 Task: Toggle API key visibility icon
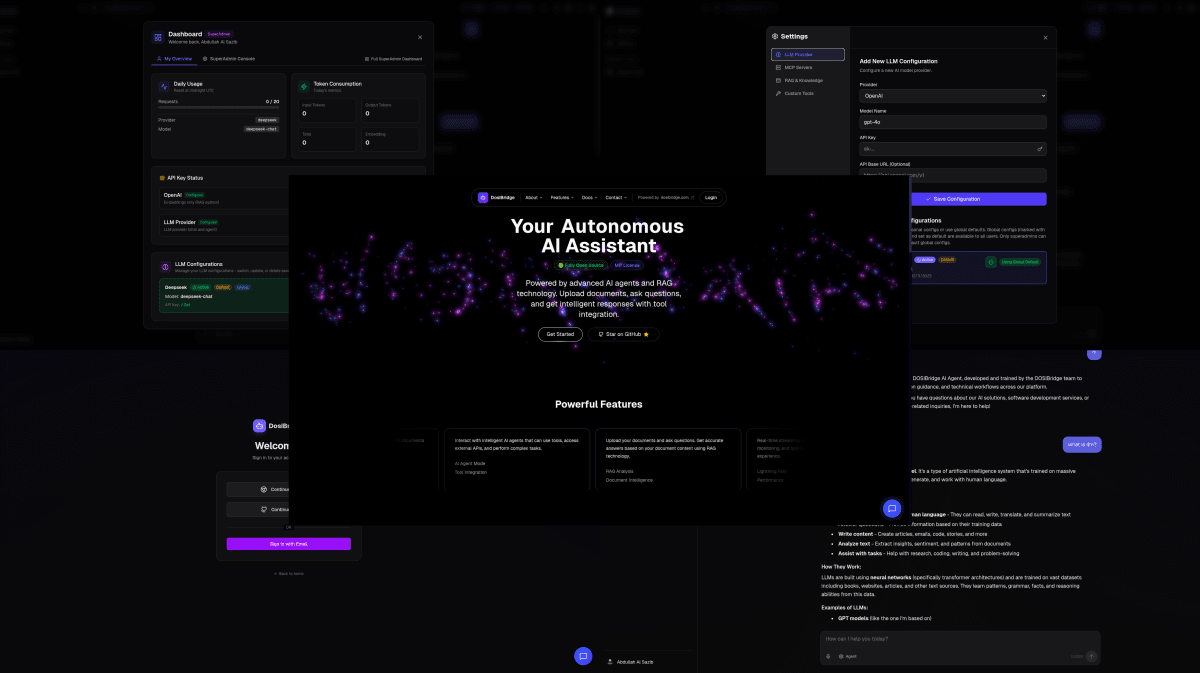[x=1040, y=148]
